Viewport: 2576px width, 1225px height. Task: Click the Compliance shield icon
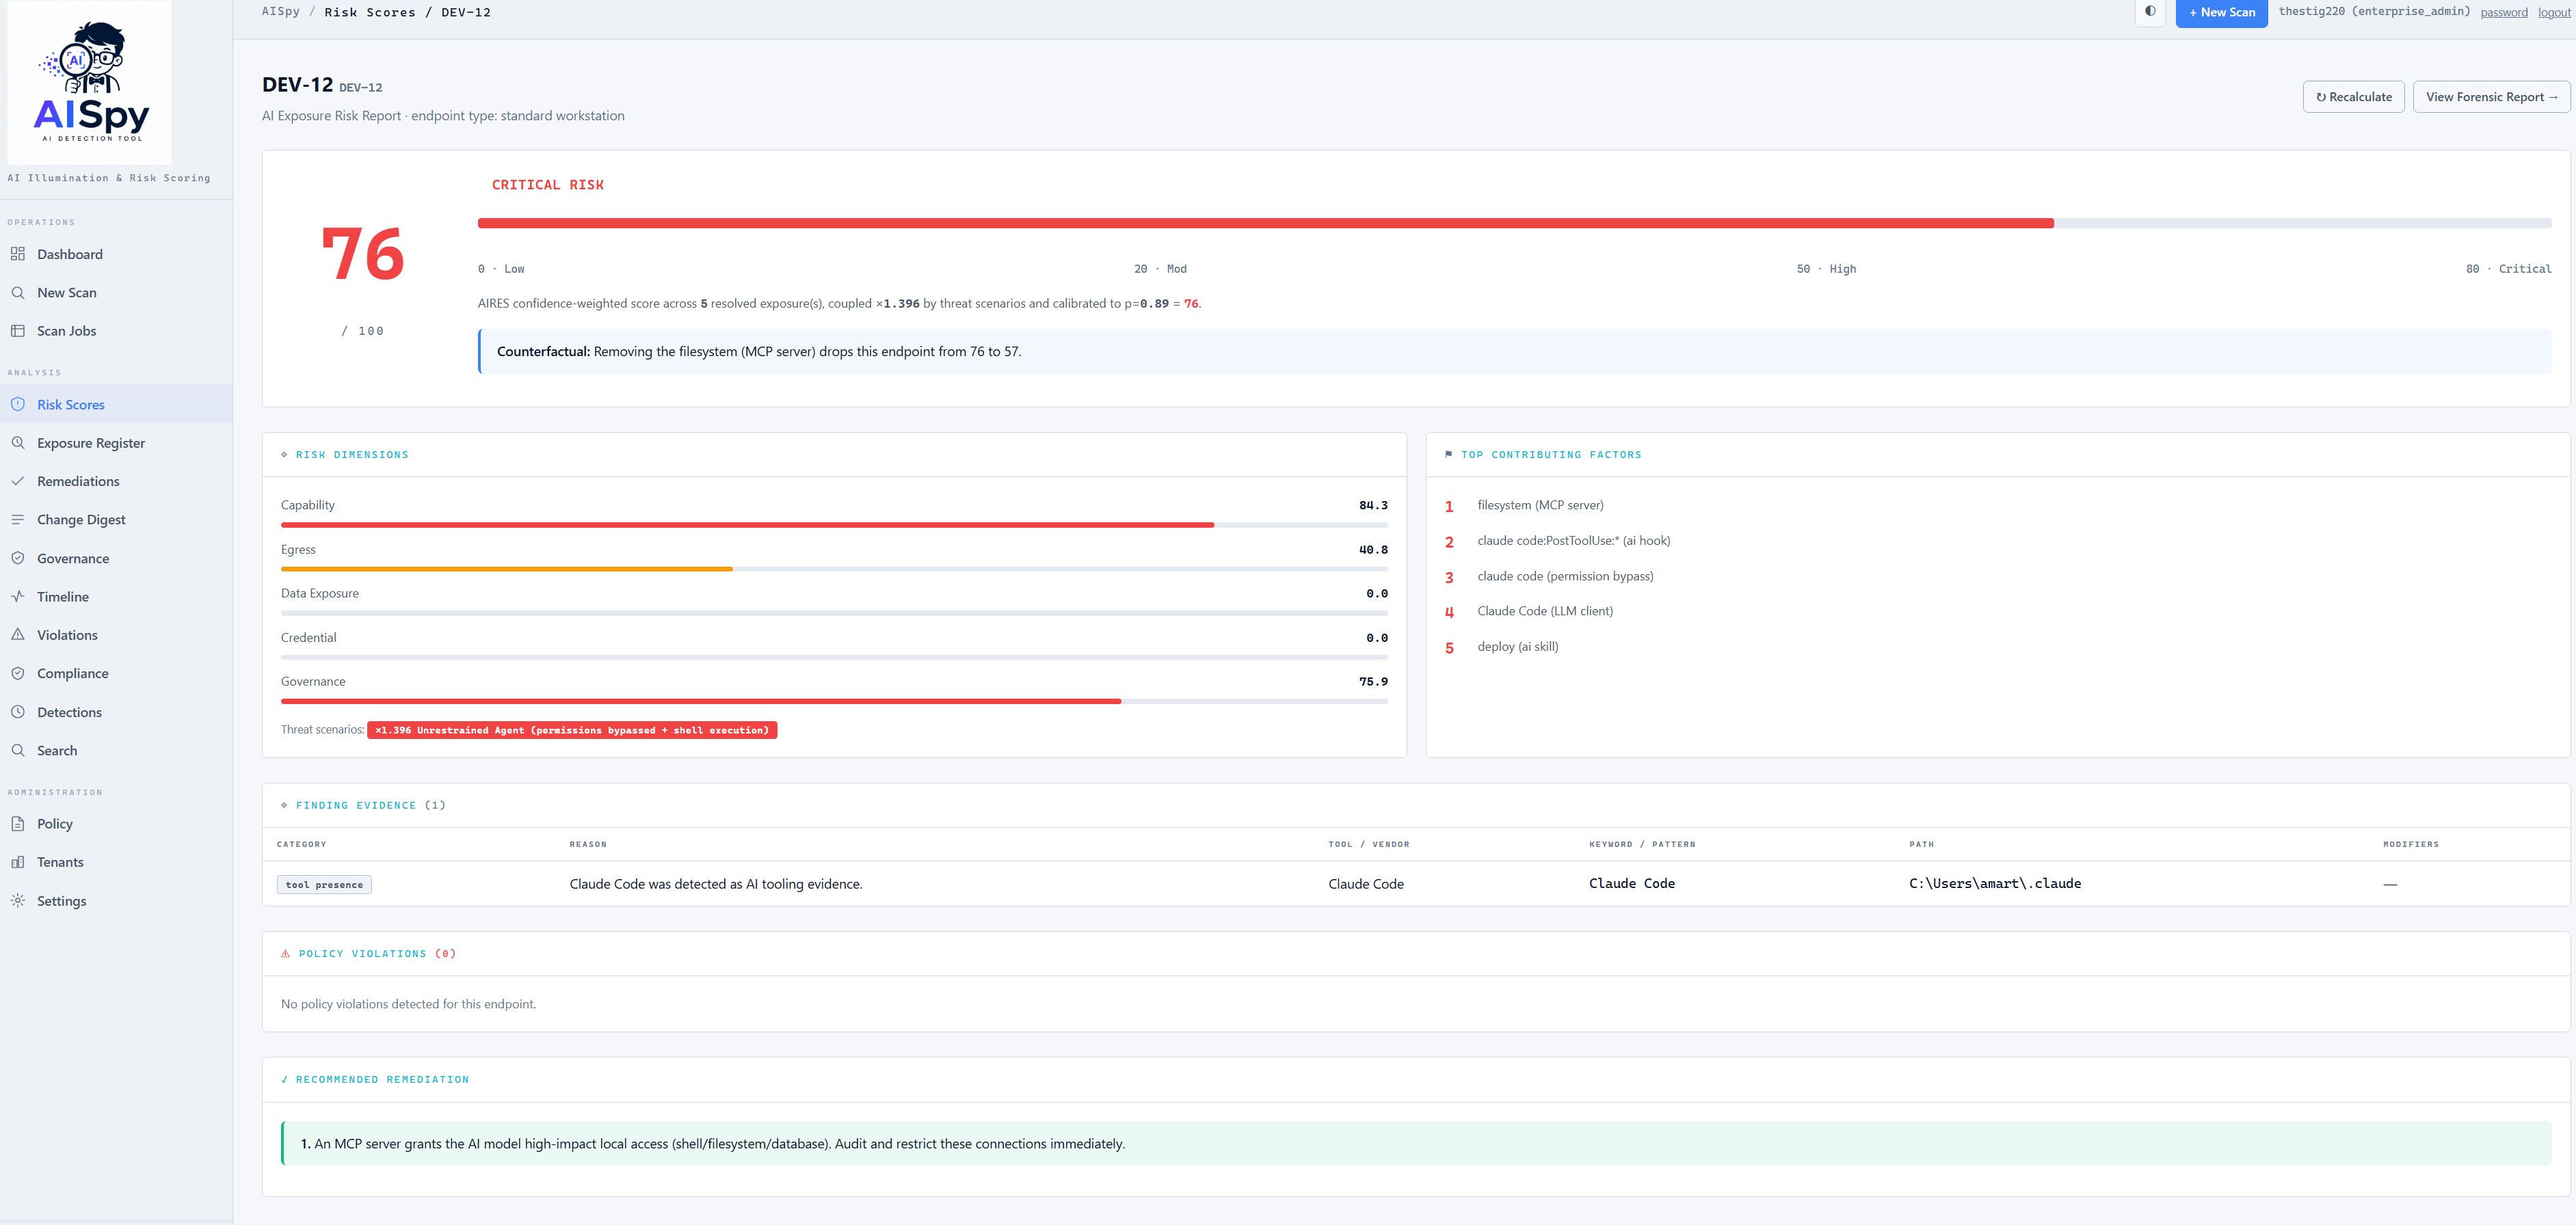tap(17, 674)
